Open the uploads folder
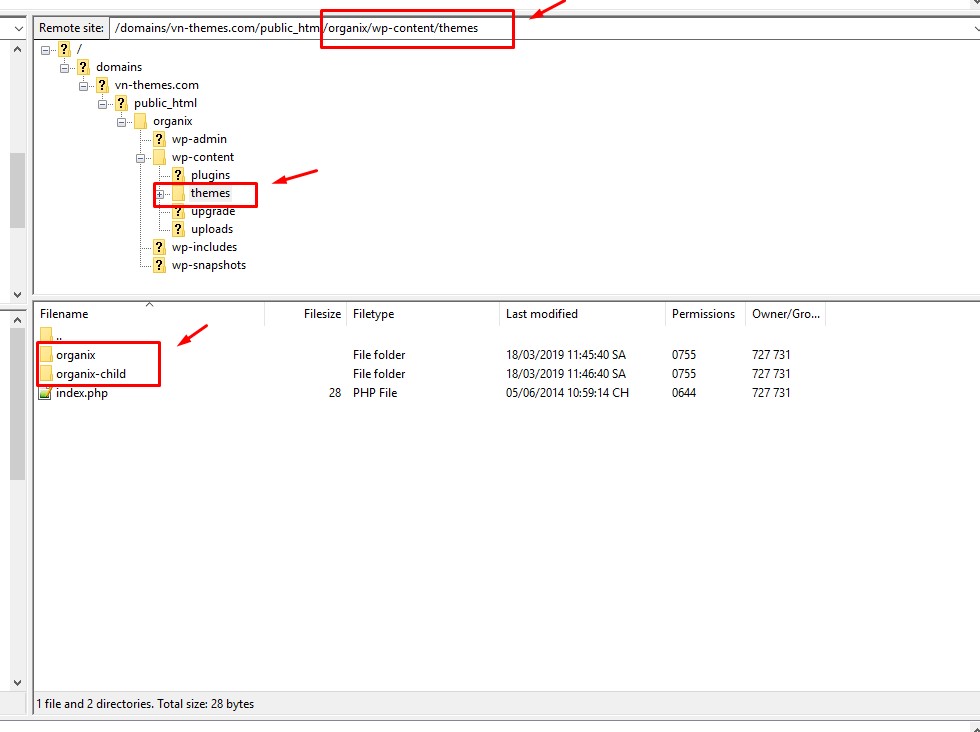Screen dimensions: 980x732 211,229
